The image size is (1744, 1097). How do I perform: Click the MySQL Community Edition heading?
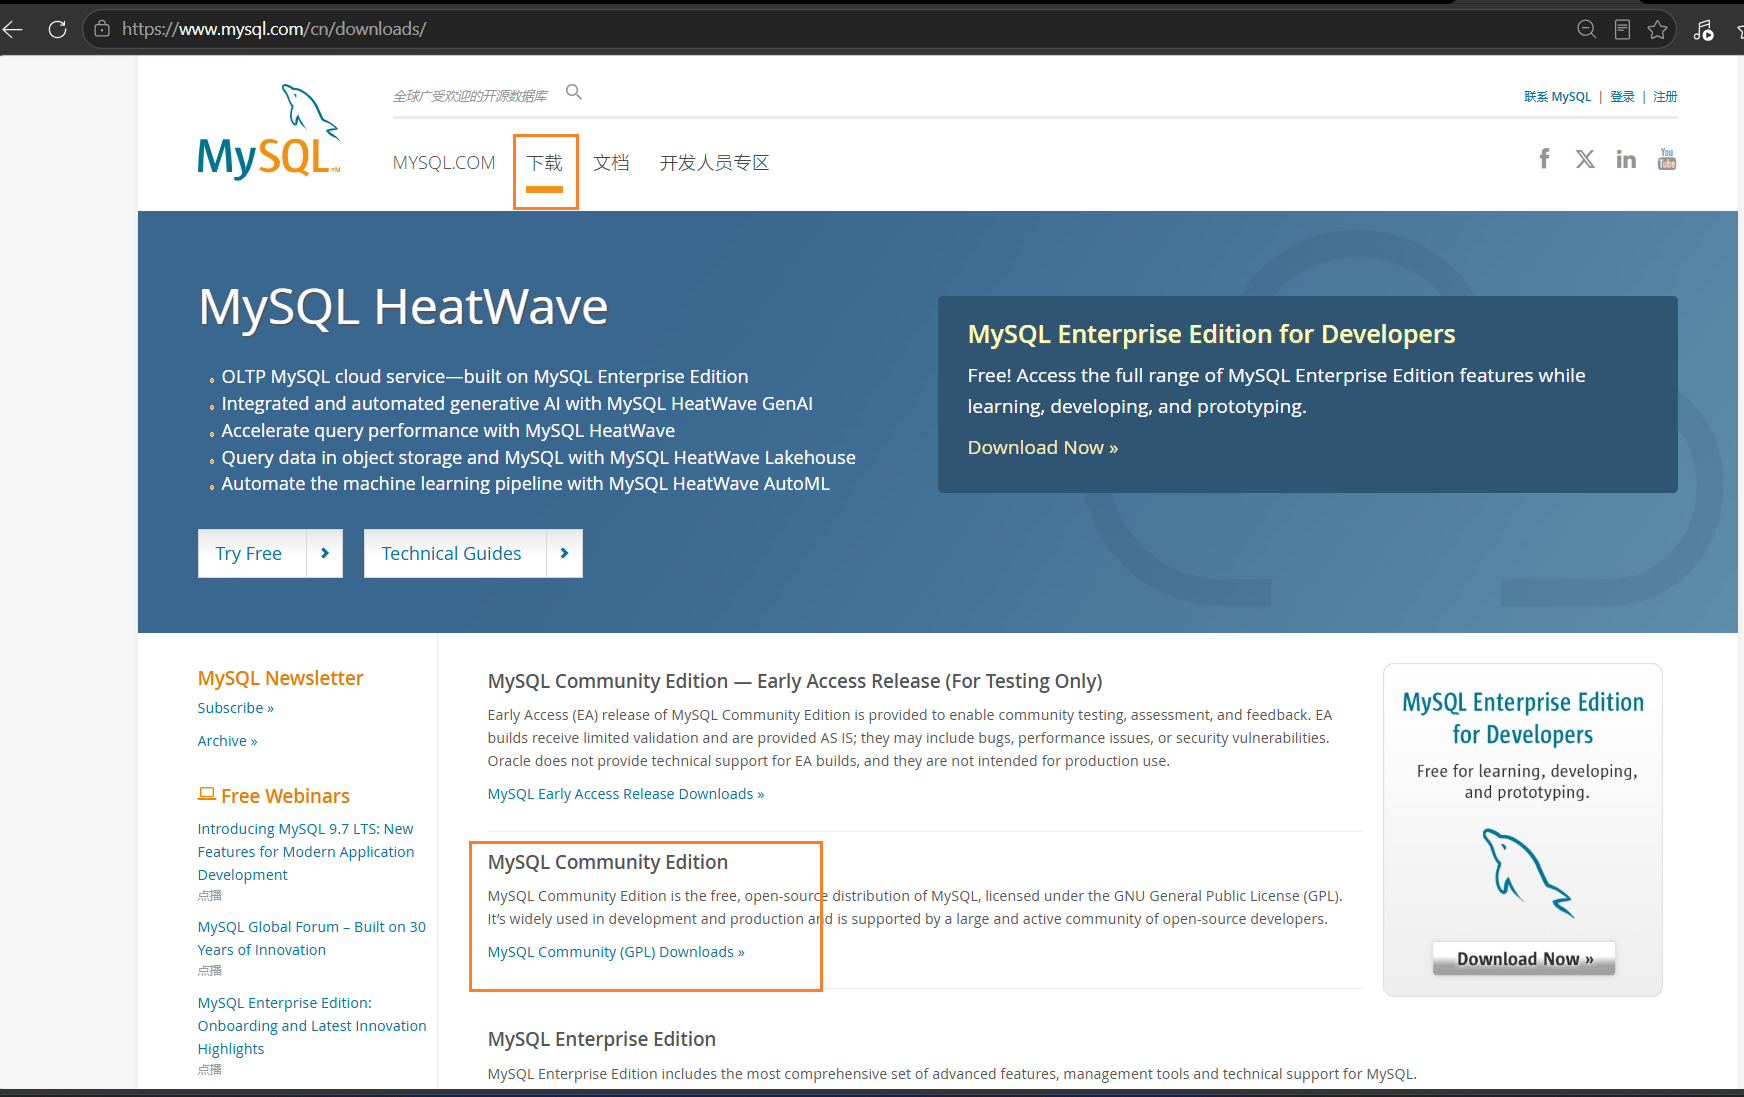[x=608, y=862]
